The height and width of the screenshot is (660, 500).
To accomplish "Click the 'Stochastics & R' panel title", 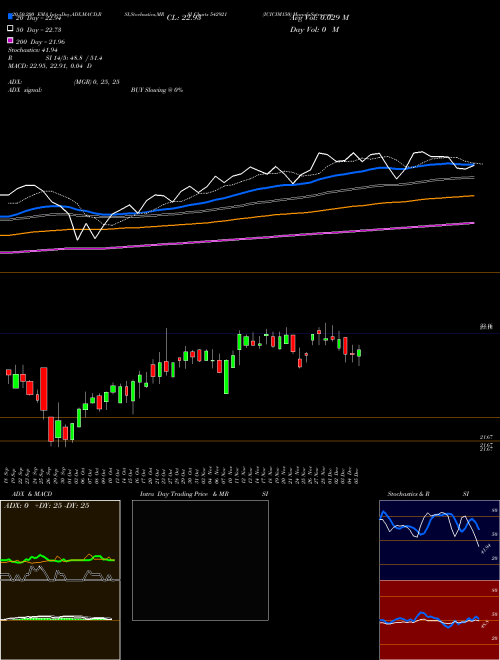I will click(408, 494).
